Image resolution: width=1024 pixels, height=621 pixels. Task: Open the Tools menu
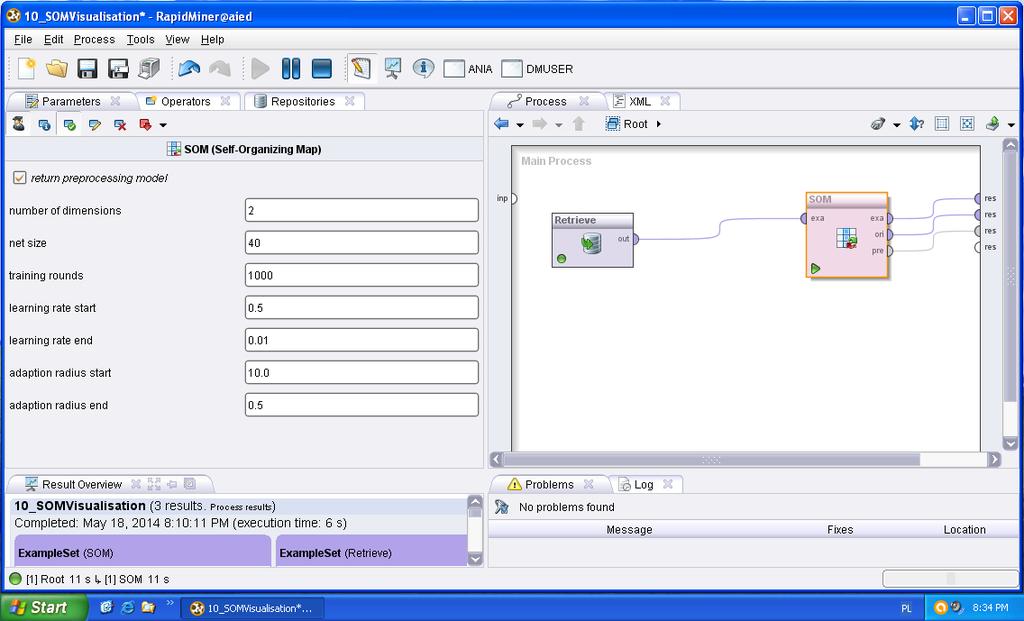pyautogui.click(x=140, y=39)
